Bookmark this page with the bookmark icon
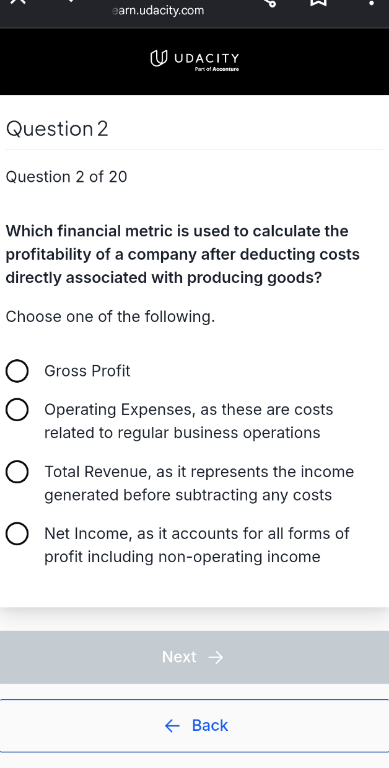389x768 pixels. coord(318,2)
